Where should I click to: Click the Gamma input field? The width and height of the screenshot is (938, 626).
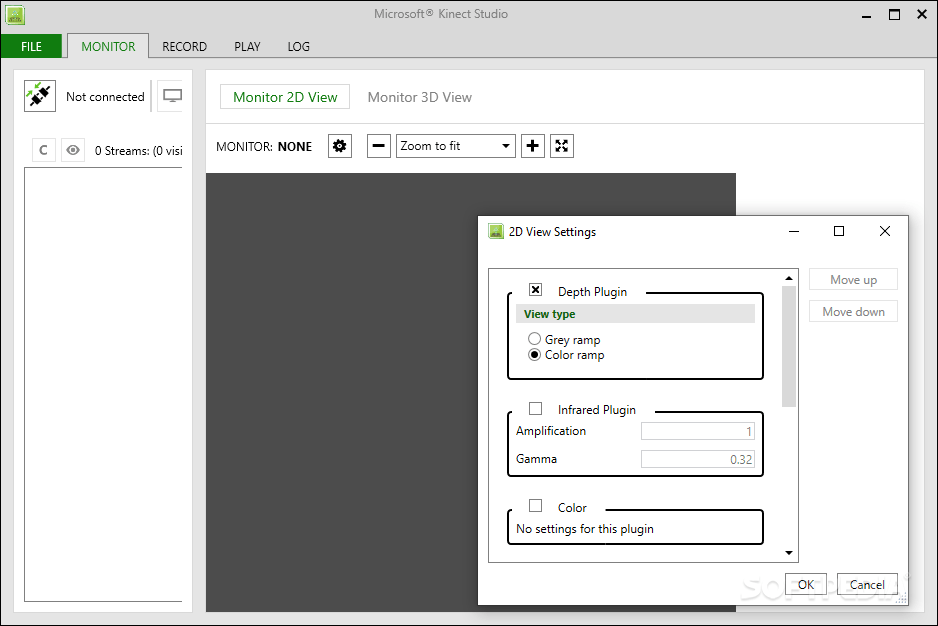pos(698,459)
